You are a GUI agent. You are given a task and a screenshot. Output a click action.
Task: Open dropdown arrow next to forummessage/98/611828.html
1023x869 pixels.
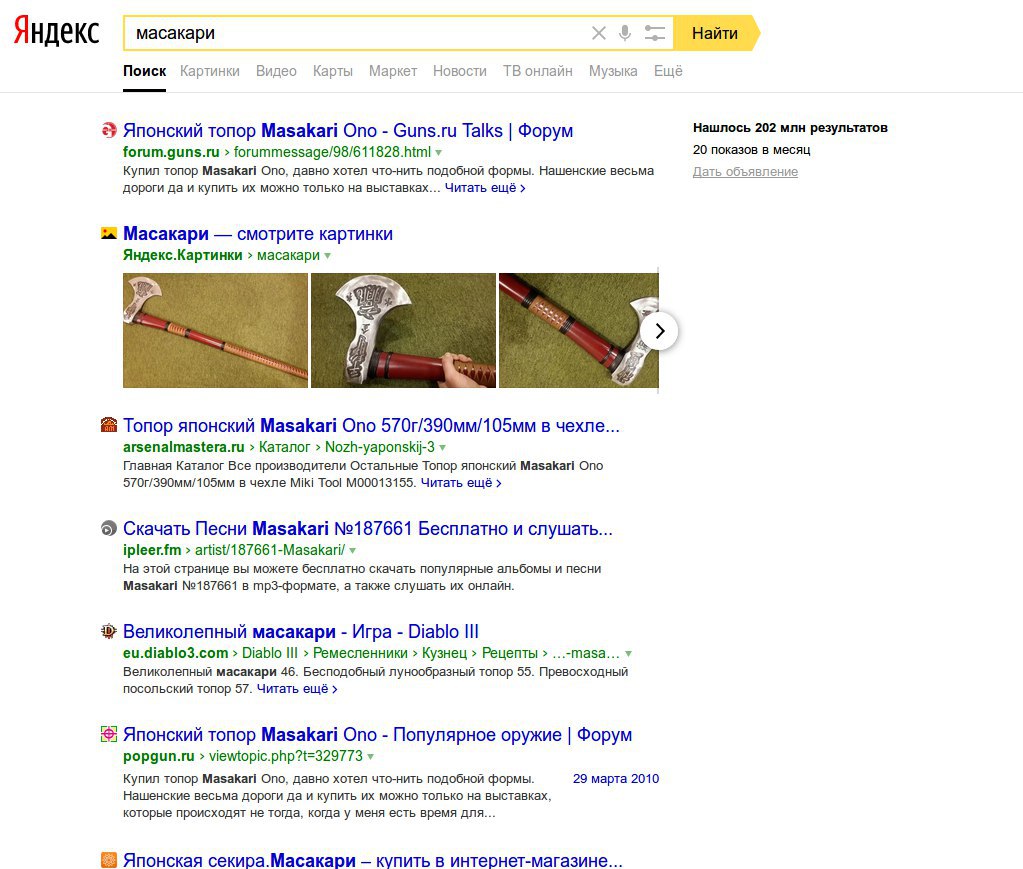pos(438,153)
